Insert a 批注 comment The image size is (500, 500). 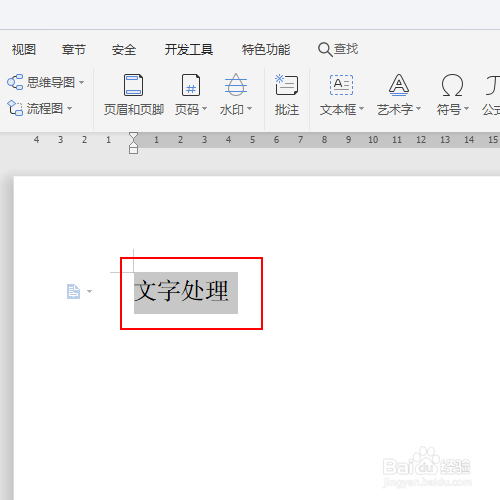[287, 95]
